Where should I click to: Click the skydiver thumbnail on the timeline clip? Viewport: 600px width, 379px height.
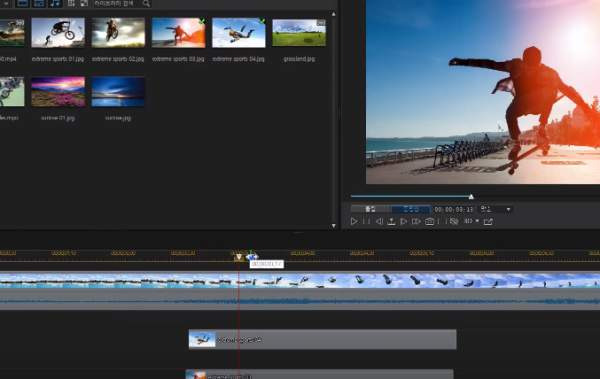(202, 340)
